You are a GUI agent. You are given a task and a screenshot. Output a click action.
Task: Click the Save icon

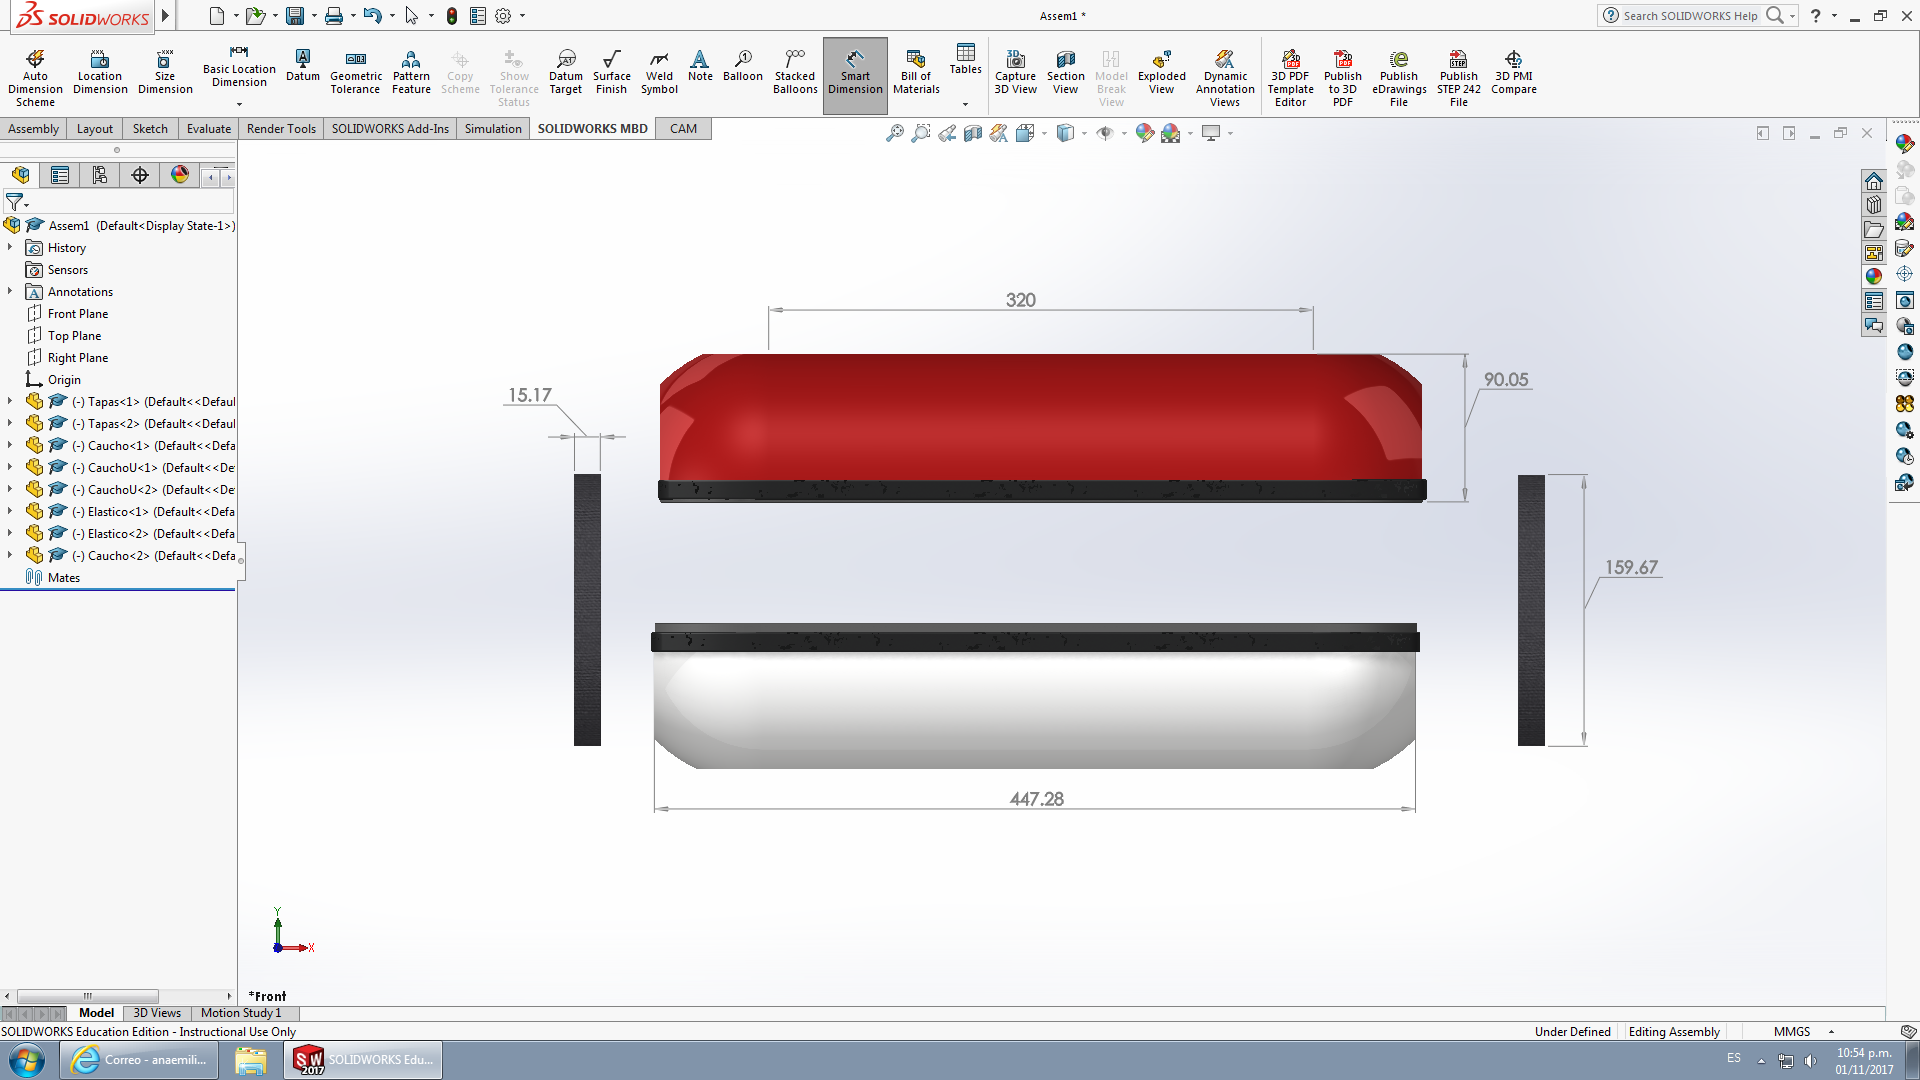tap(295, 16)
